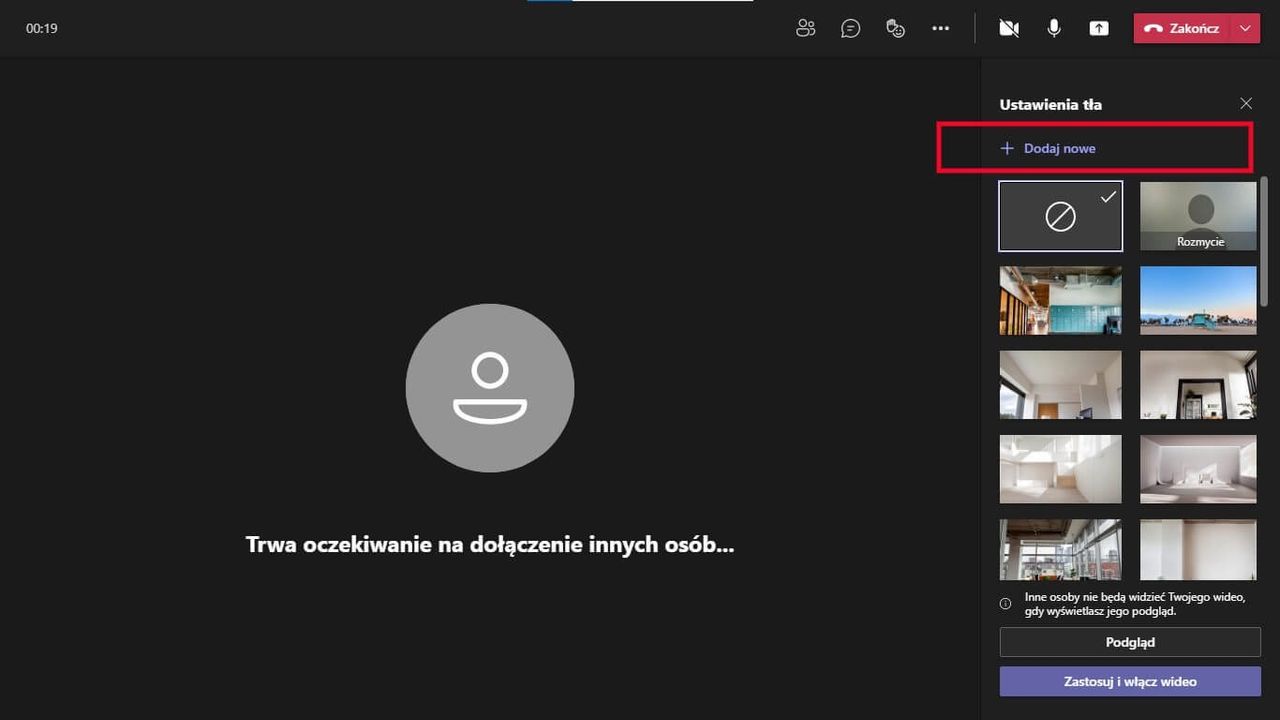Turn on the camera icon
The image size is (1280, 720).
[1009, 28]
